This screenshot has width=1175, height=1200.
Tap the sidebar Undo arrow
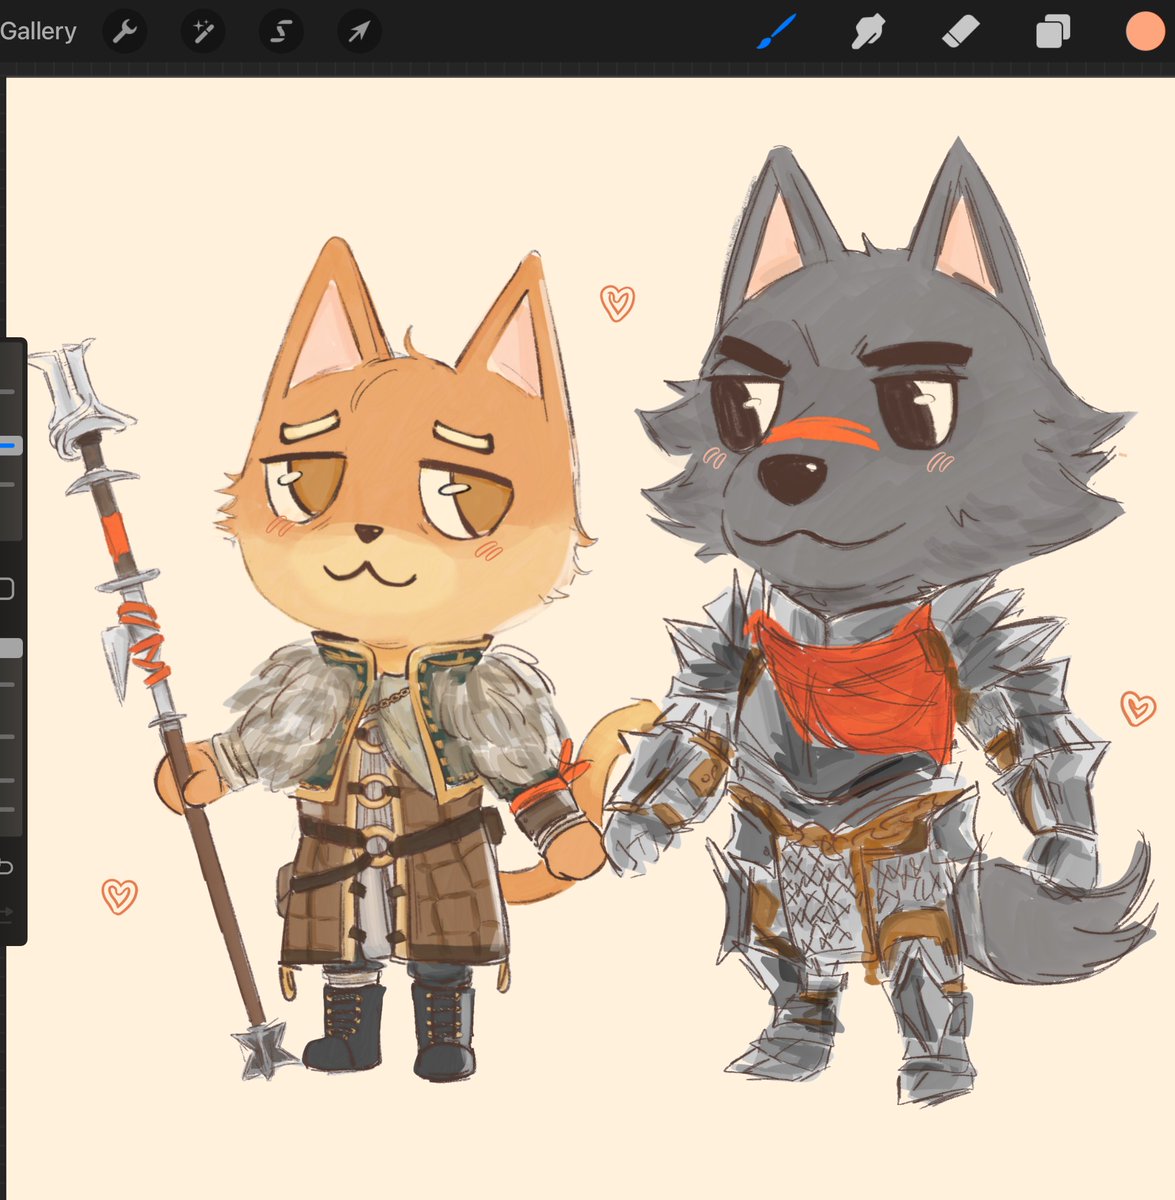[x=6, y=866]
